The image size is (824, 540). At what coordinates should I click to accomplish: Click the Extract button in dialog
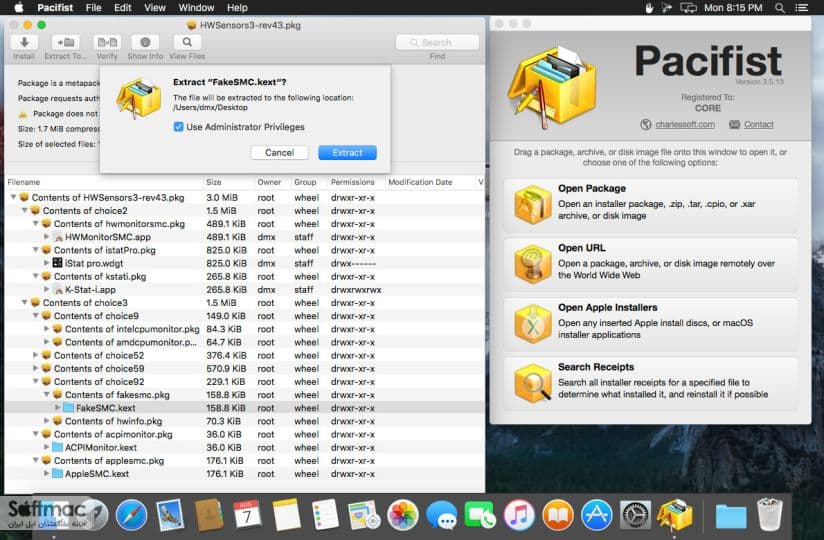coord(347,152)
